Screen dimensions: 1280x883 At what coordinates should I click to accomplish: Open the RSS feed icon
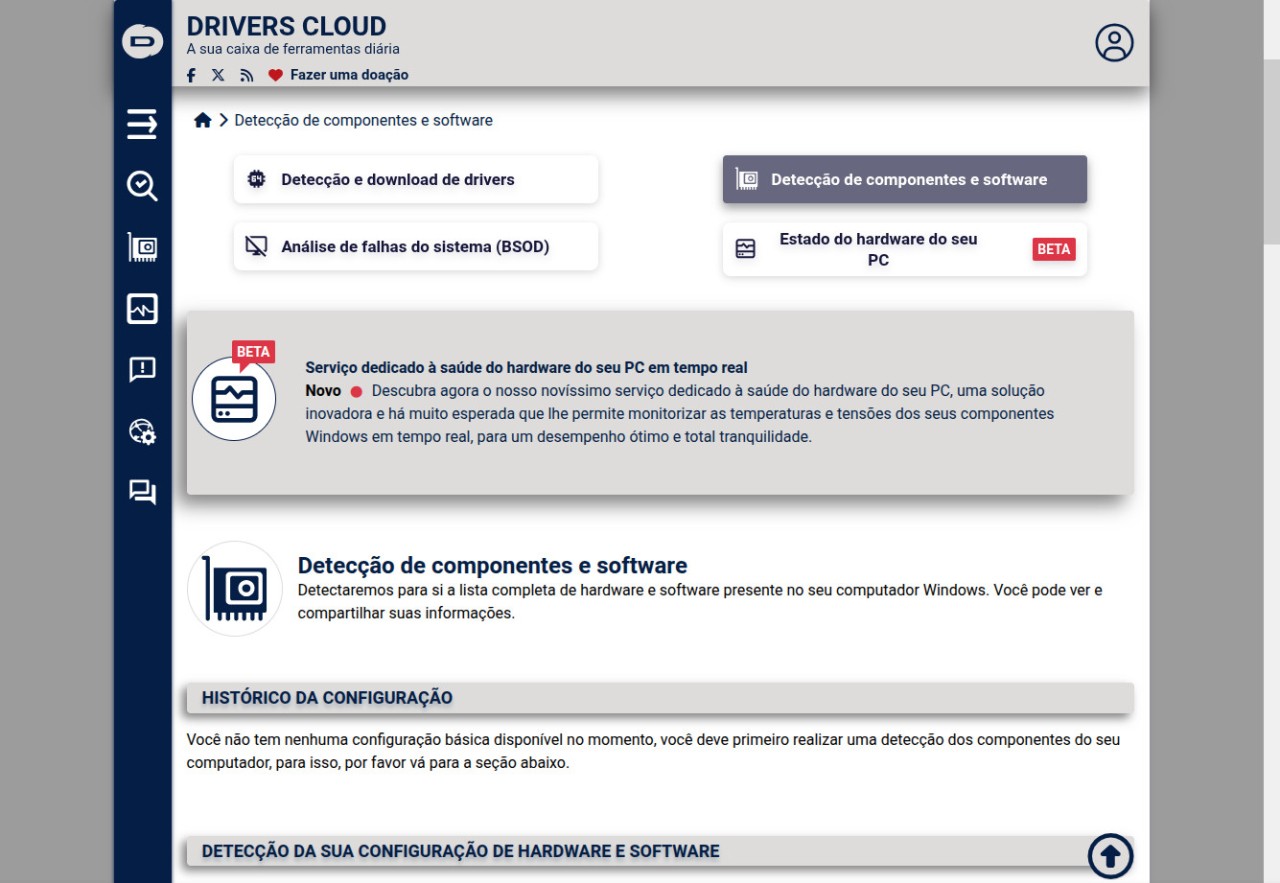click(x=246, y=75)
